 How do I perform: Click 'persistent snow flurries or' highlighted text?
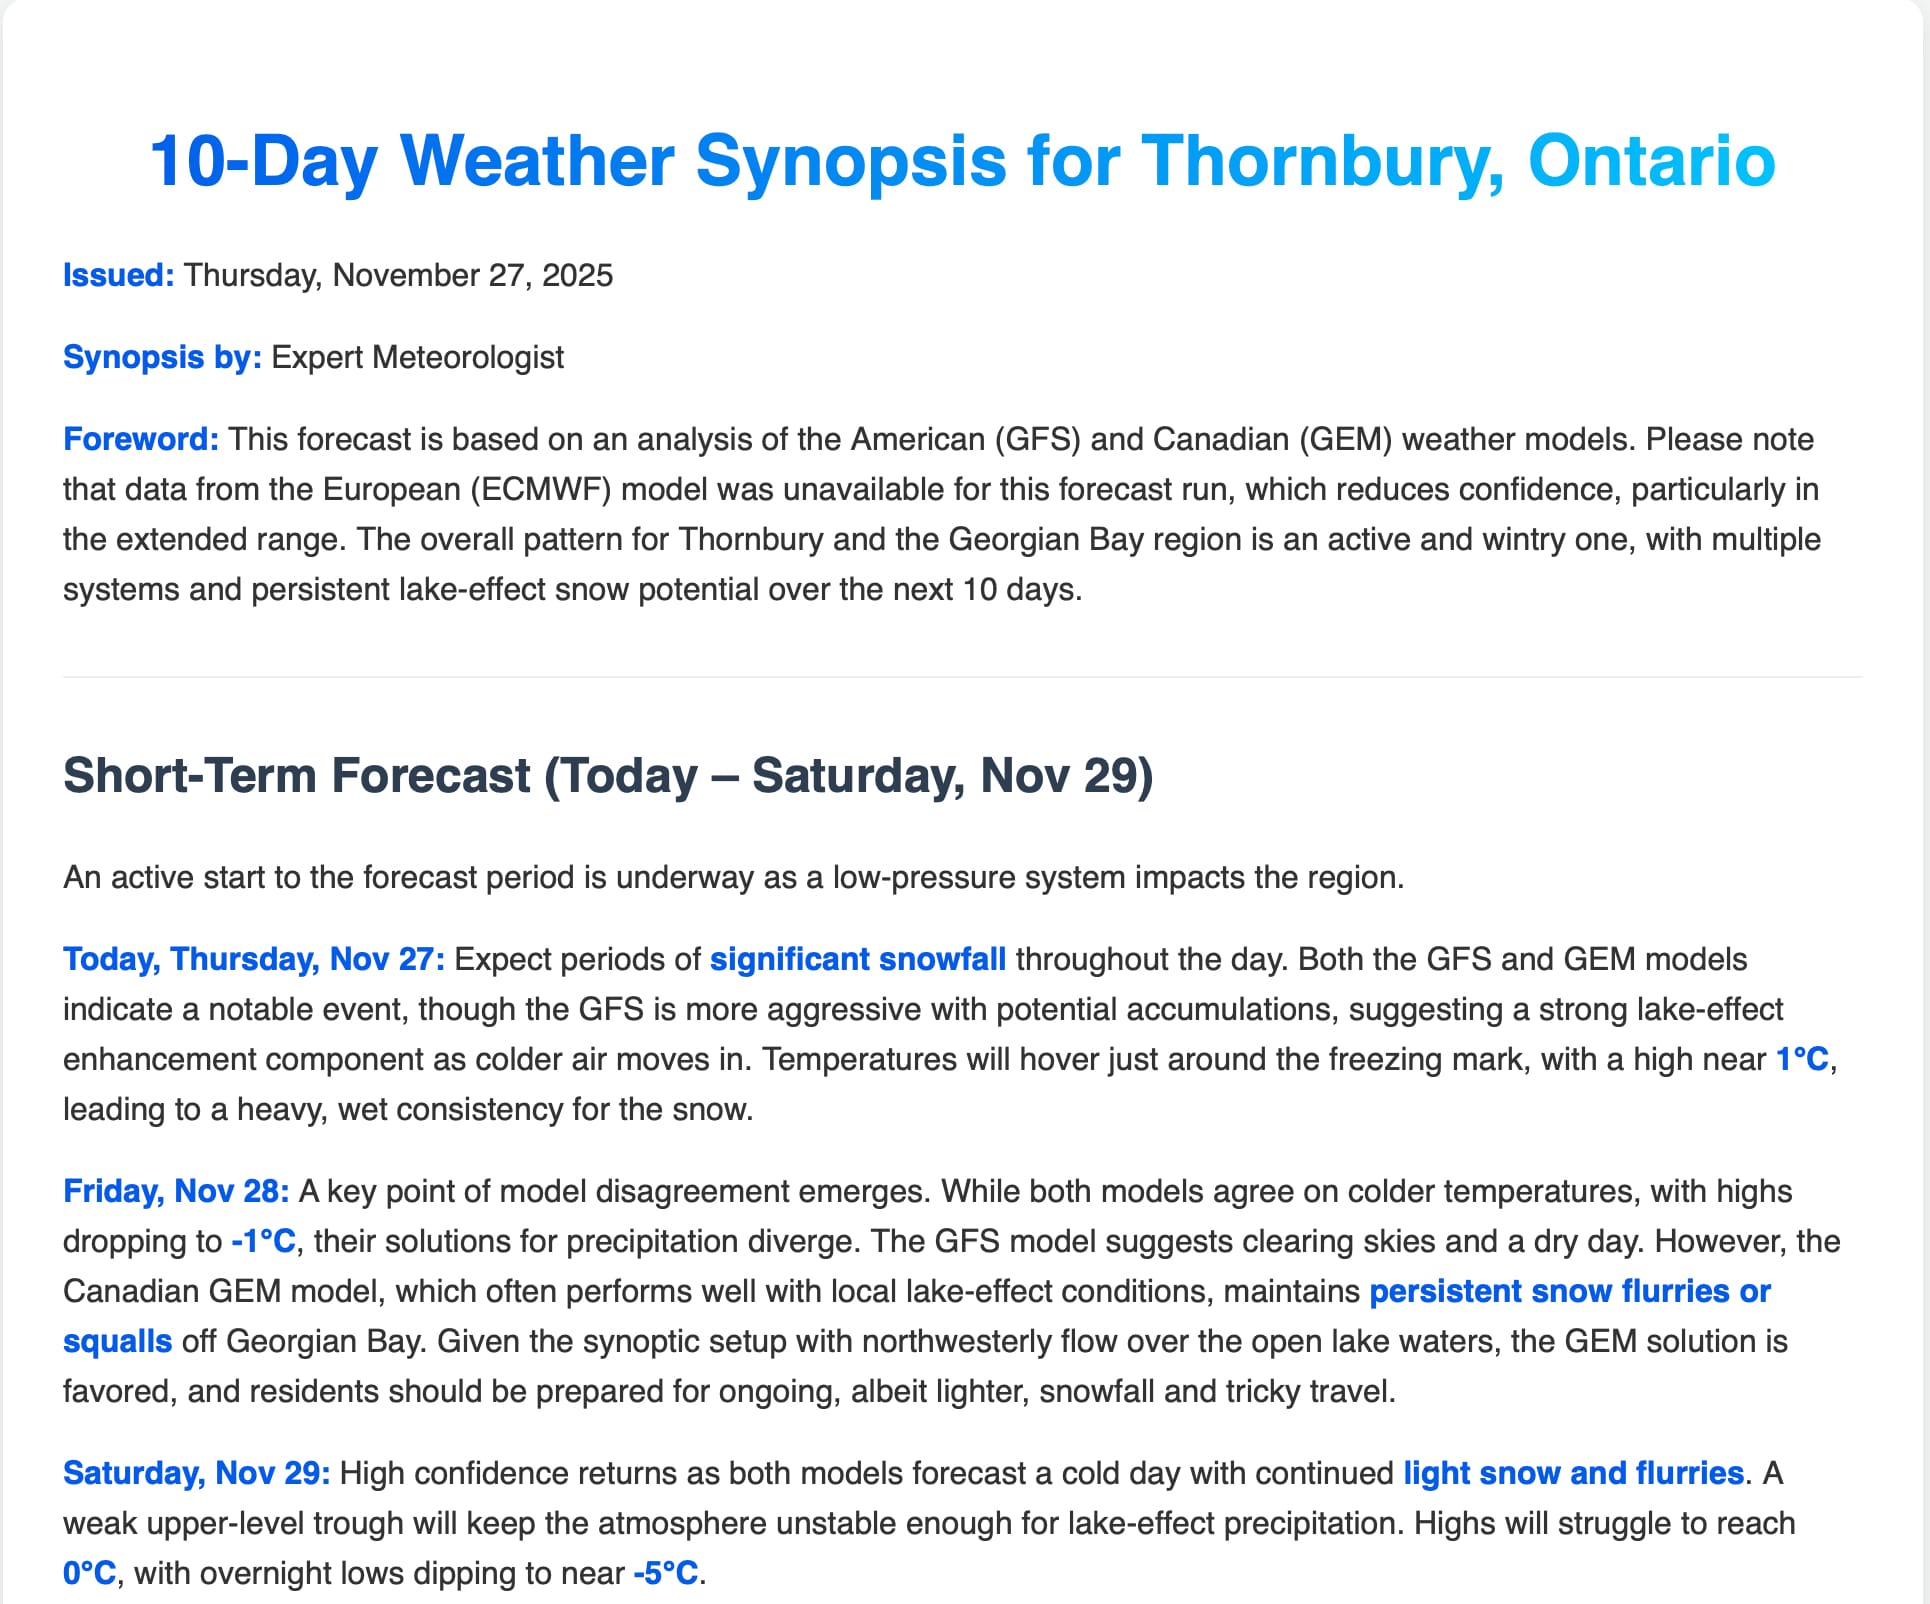coord(1569,1291)
